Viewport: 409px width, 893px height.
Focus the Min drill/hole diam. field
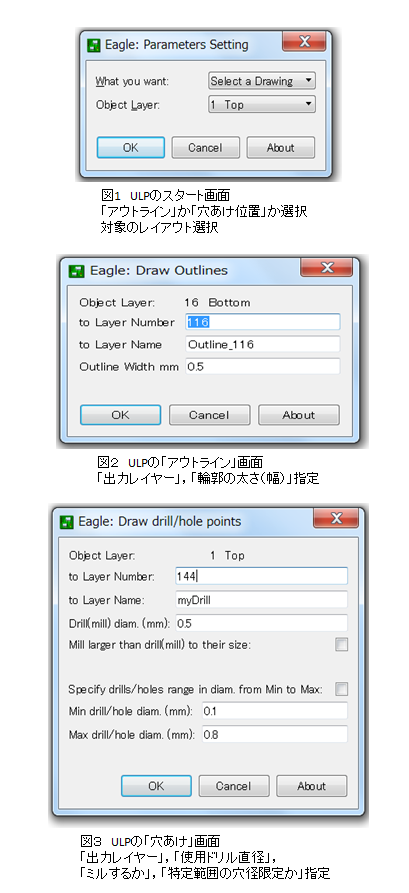275,711
